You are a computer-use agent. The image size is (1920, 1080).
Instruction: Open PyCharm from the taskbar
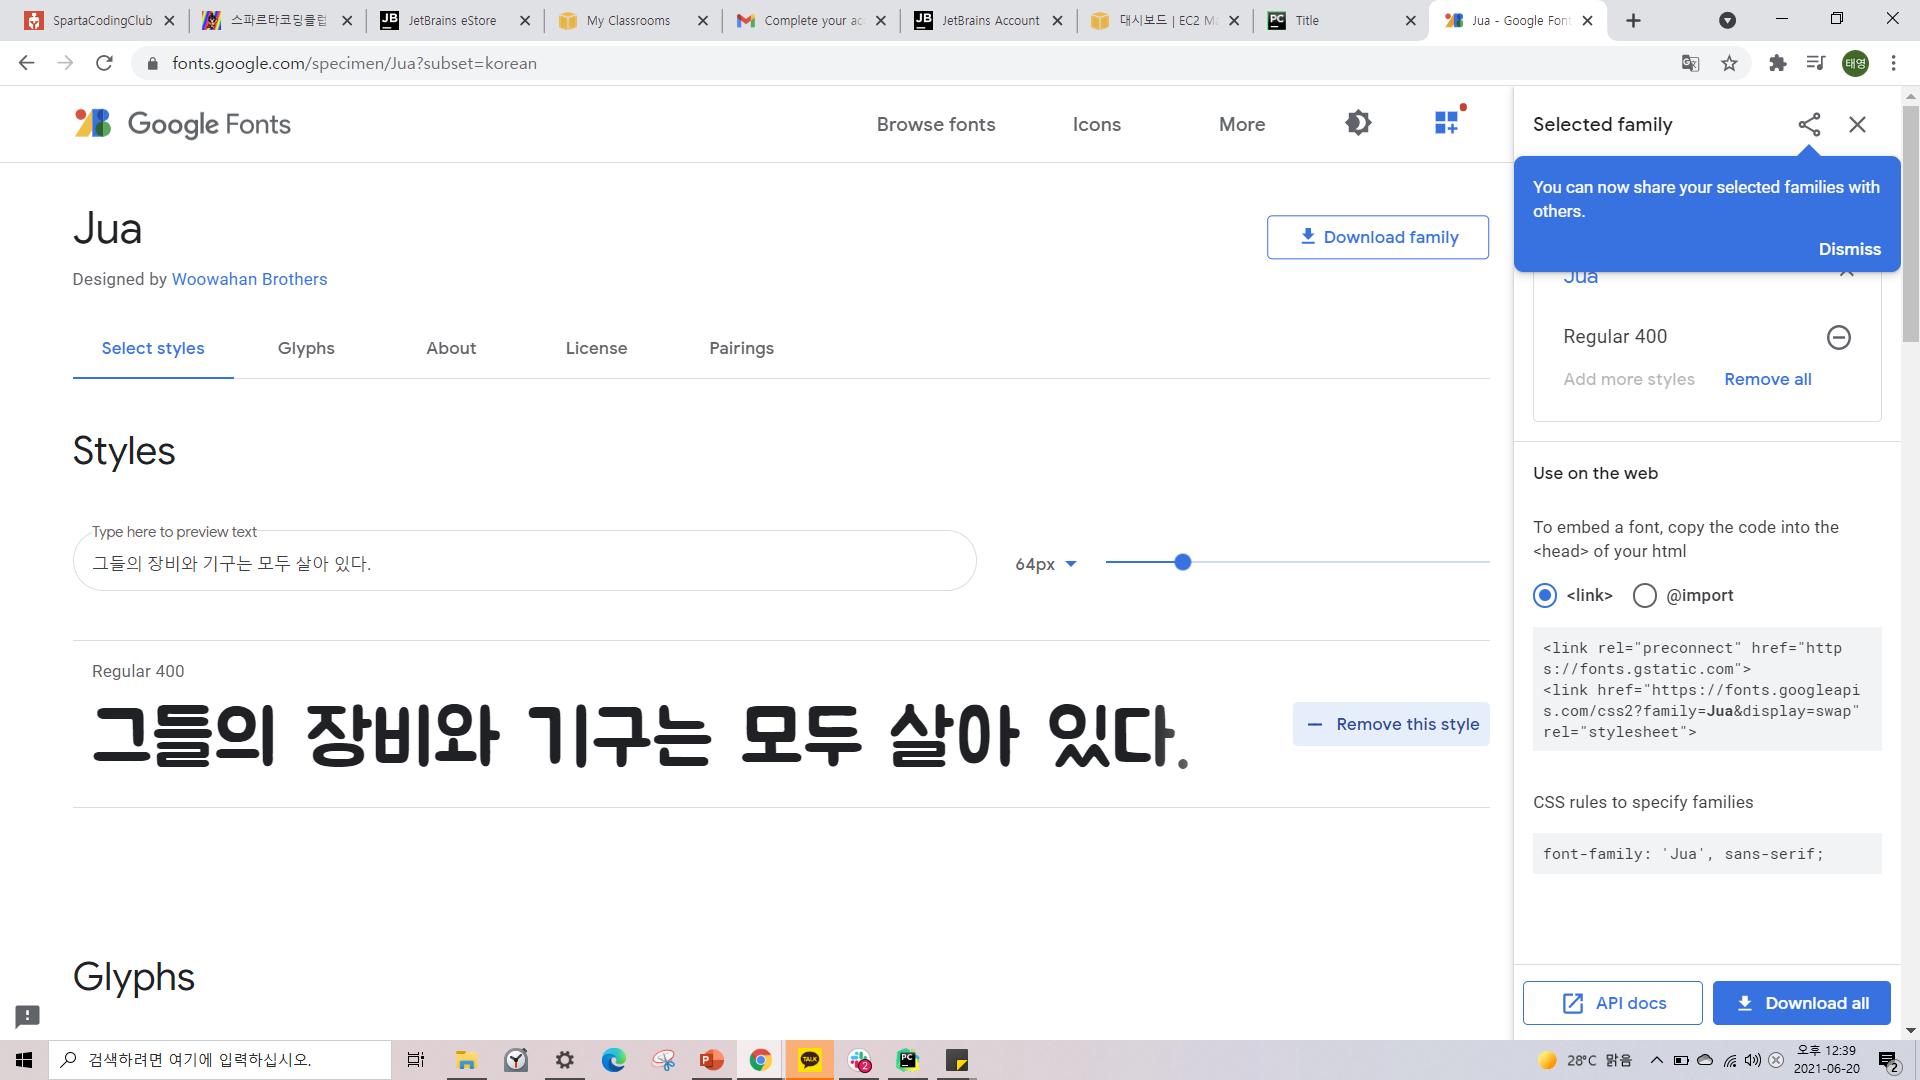click(907, 1060)
